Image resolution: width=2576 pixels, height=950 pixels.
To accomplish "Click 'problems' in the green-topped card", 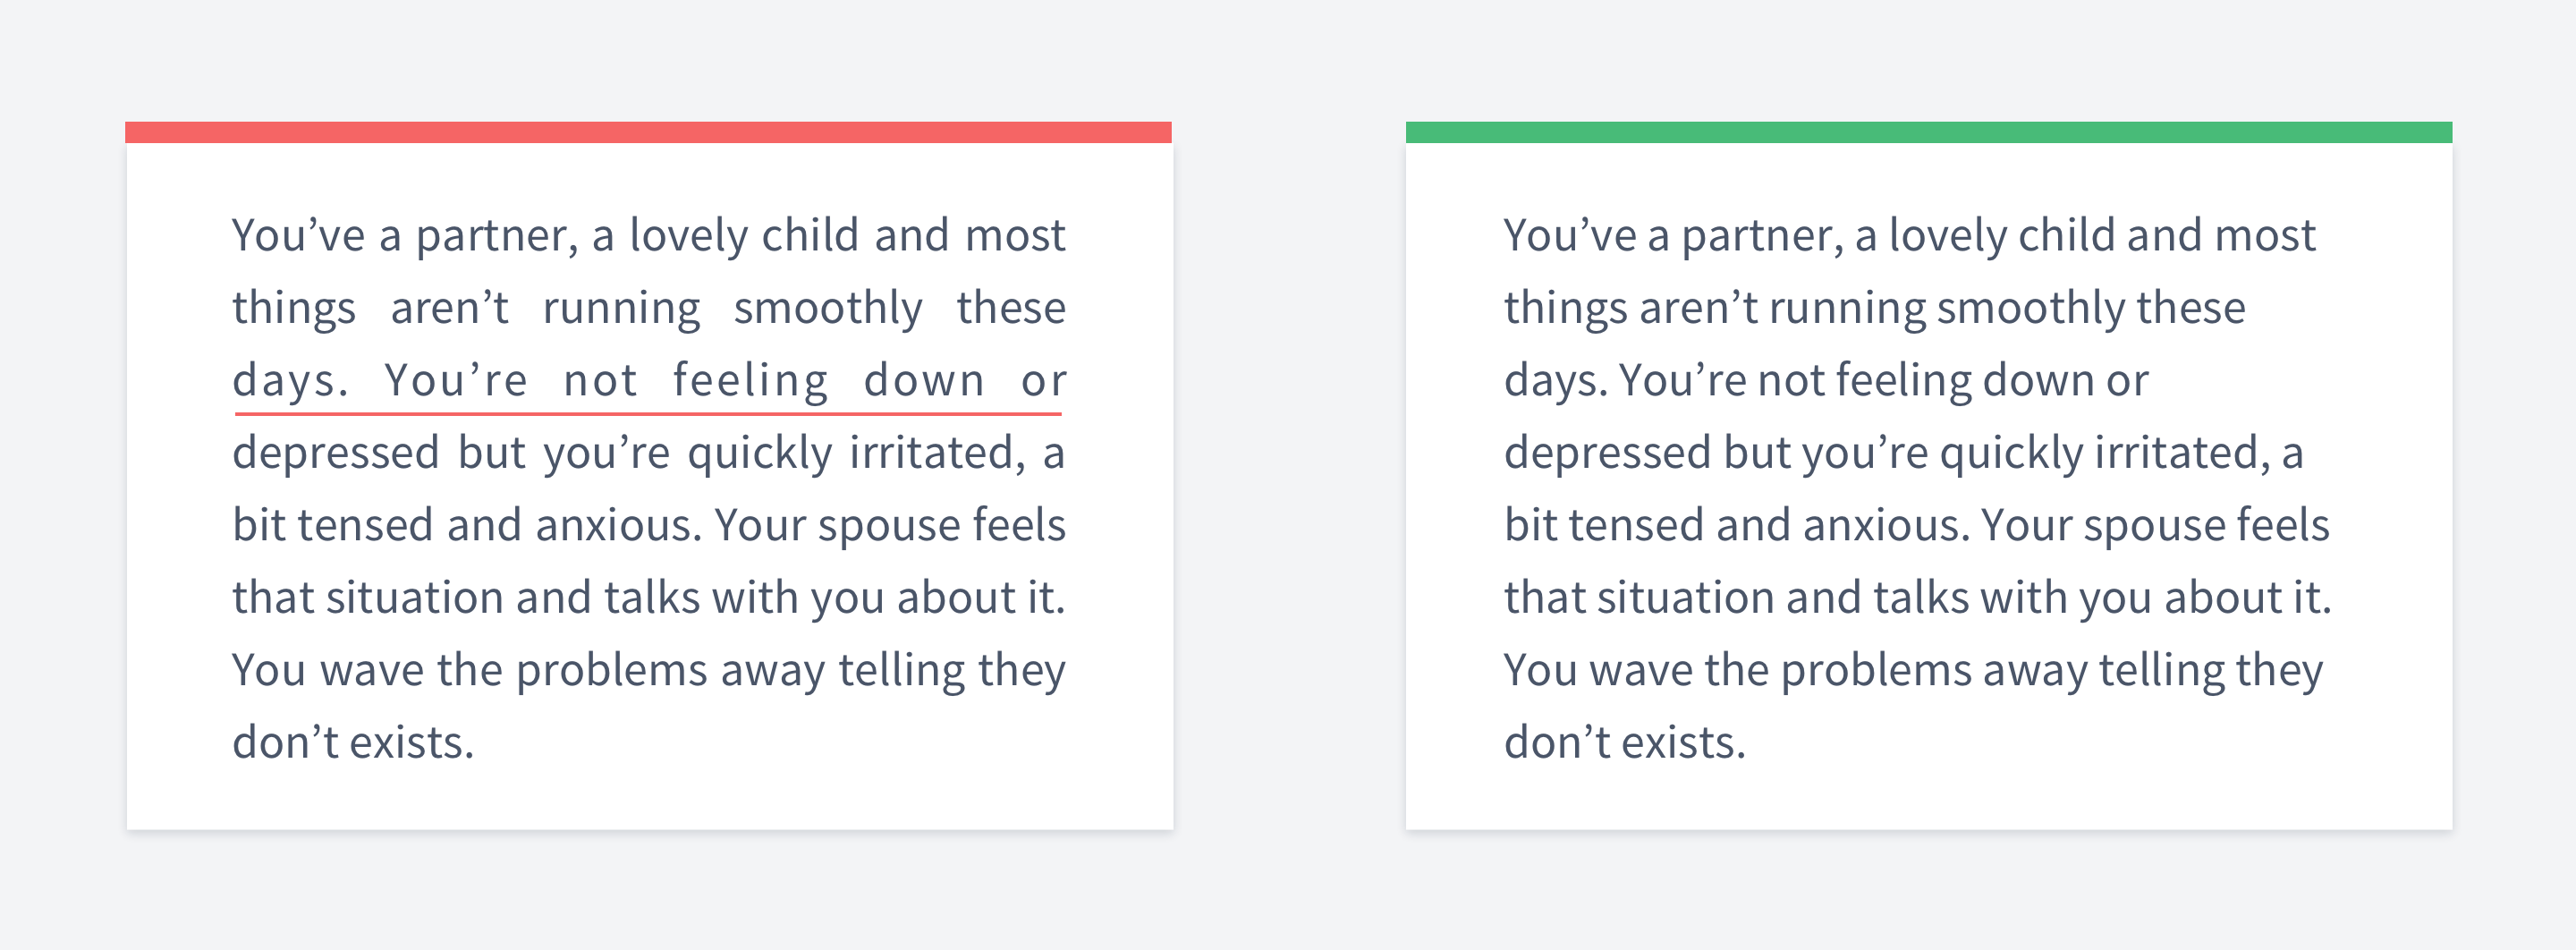I will click(1876, 671).
